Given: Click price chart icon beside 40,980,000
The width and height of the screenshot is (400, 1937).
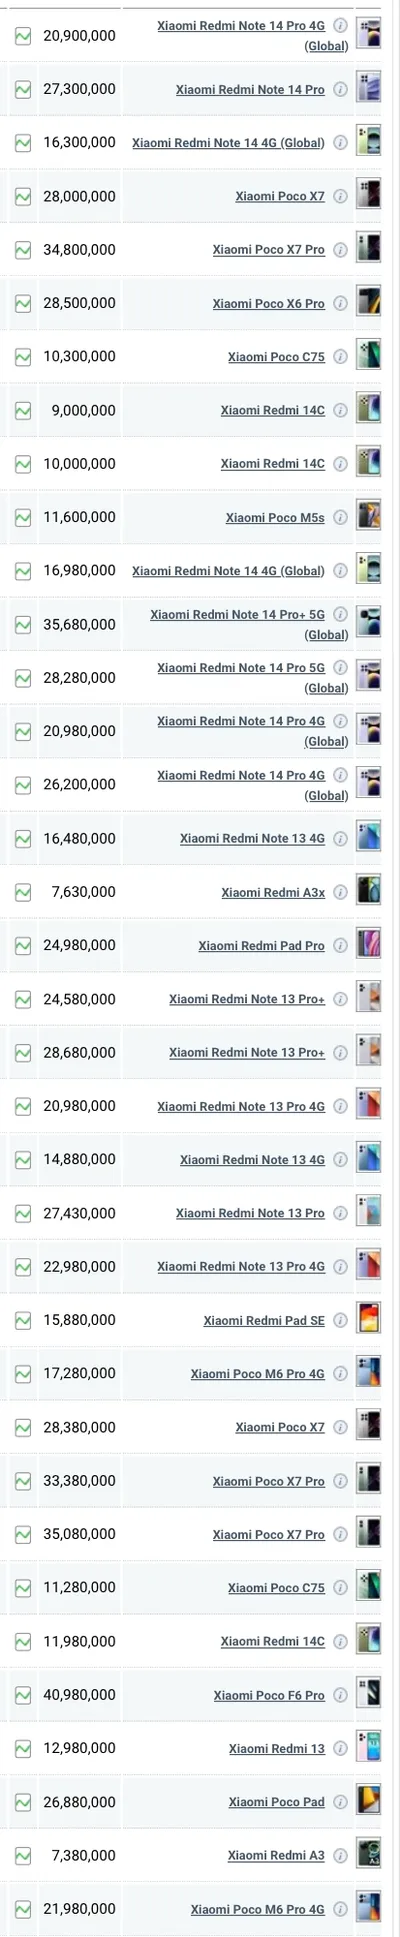Looking at the screenshot, I should pyautogui.click(x=23, y=1695).
